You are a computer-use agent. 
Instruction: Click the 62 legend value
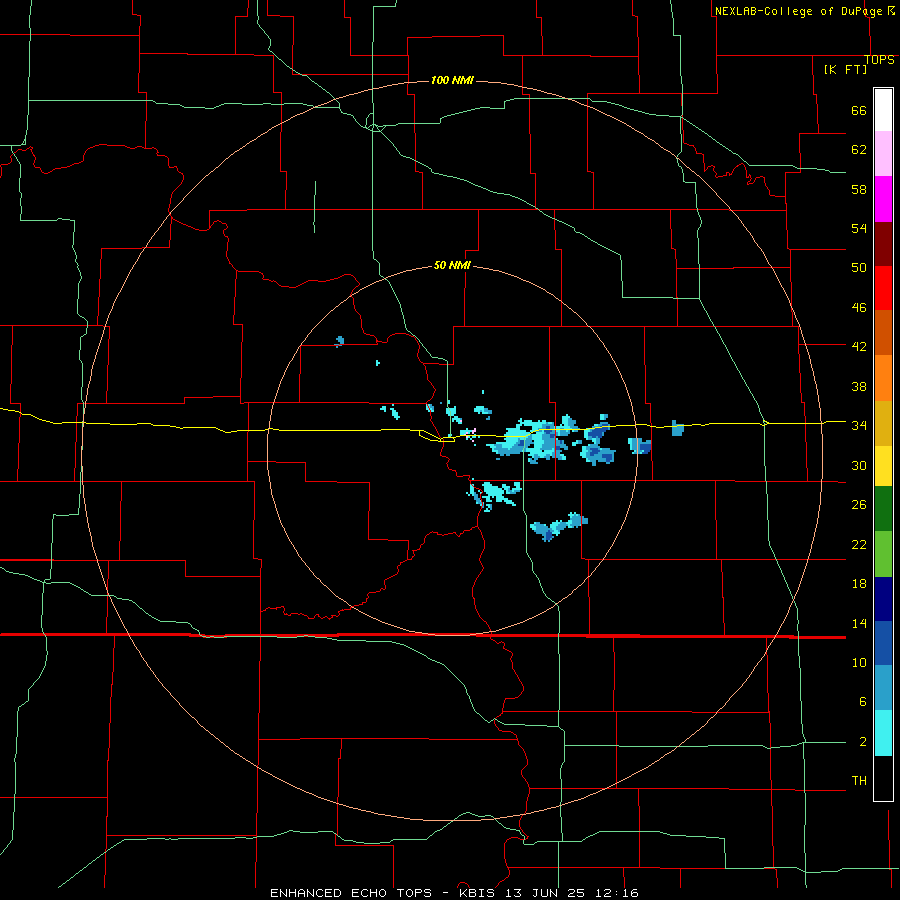(859, 150)
